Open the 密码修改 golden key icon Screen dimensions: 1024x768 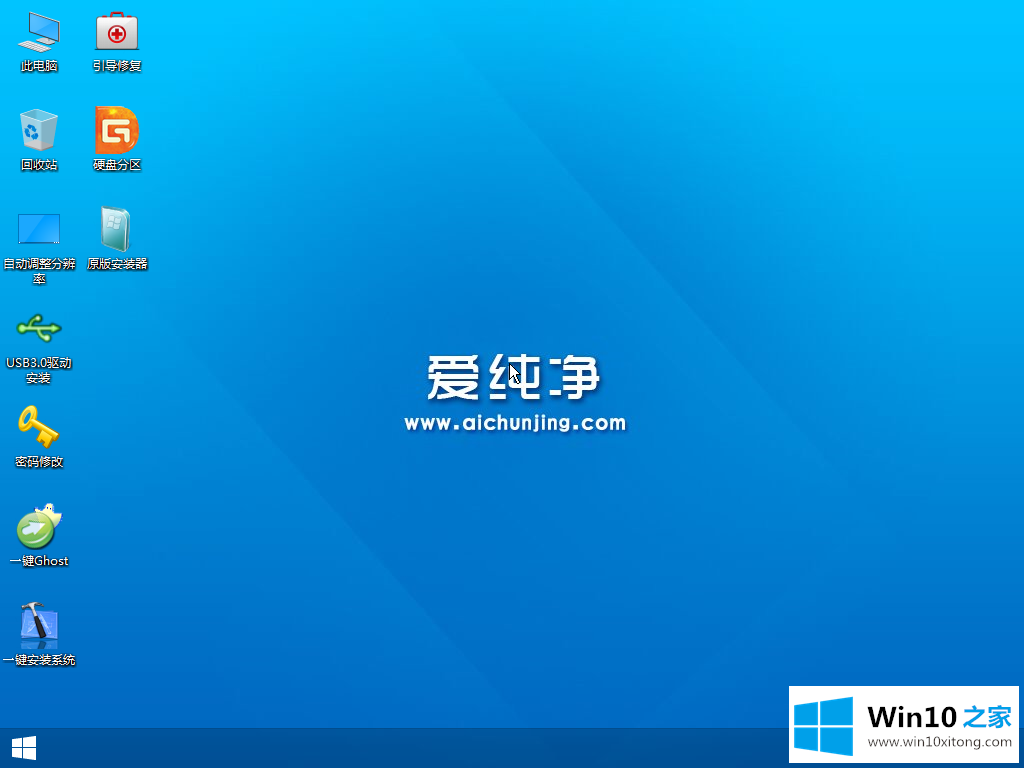point(39,427)
